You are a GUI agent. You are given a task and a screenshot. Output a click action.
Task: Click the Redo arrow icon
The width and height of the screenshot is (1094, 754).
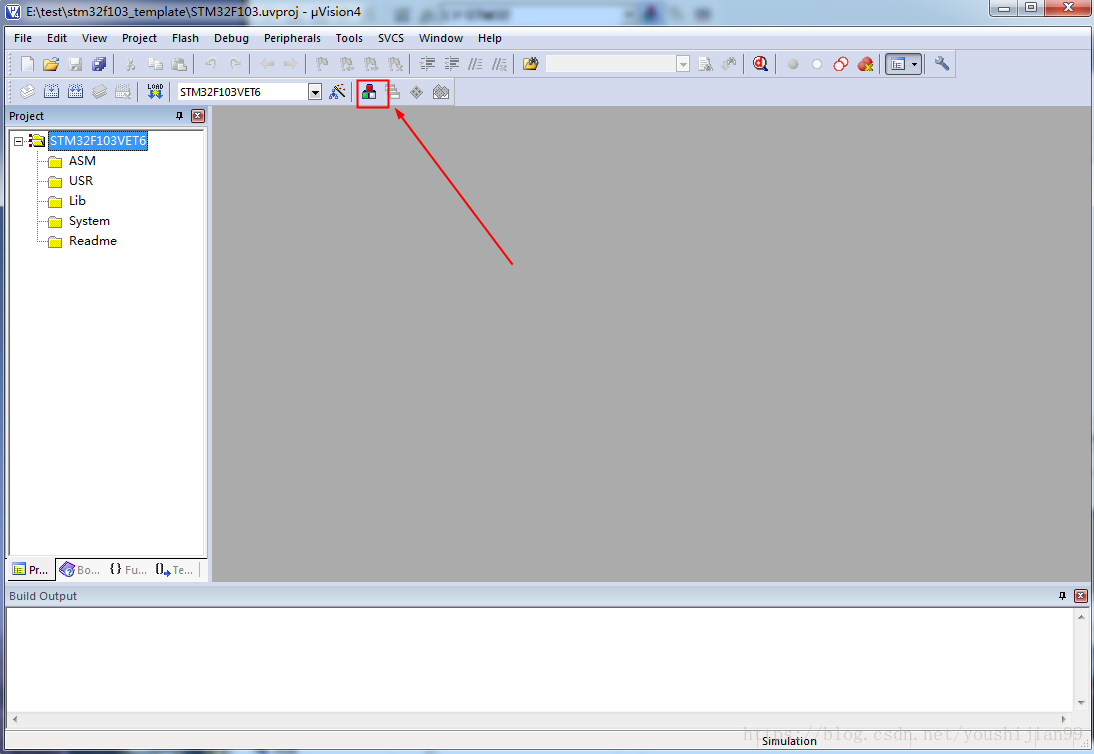(x=235, y=64)
